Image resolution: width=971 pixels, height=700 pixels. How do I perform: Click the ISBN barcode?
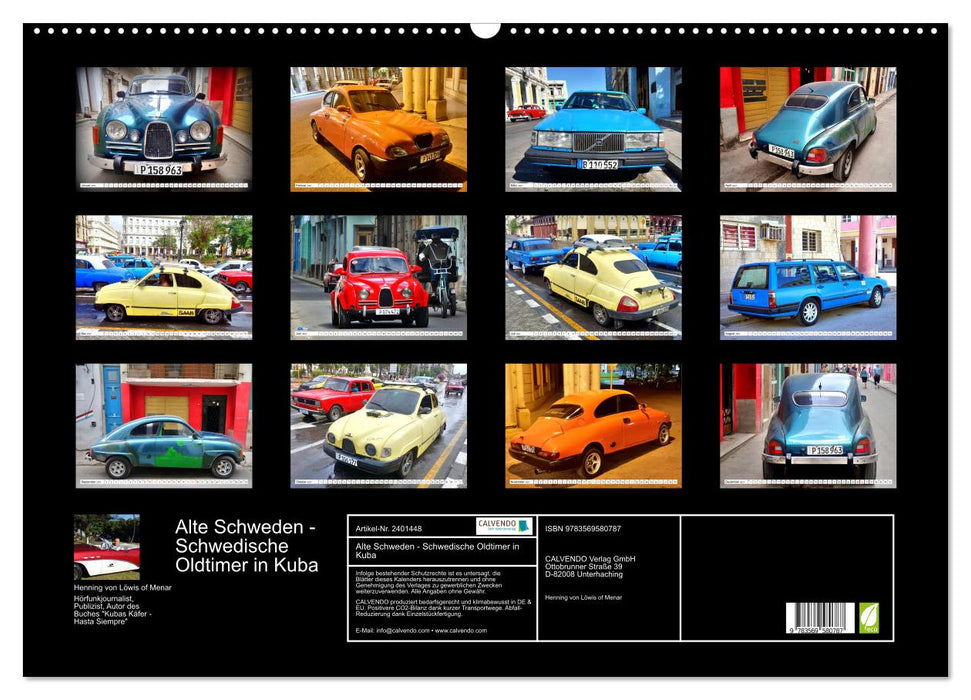(x=821, y=618)
